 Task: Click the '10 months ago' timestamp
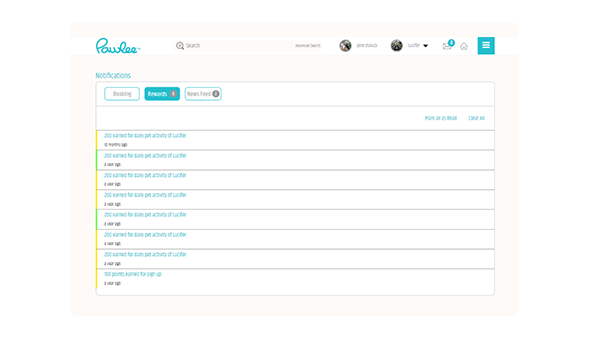click(116, 145)
